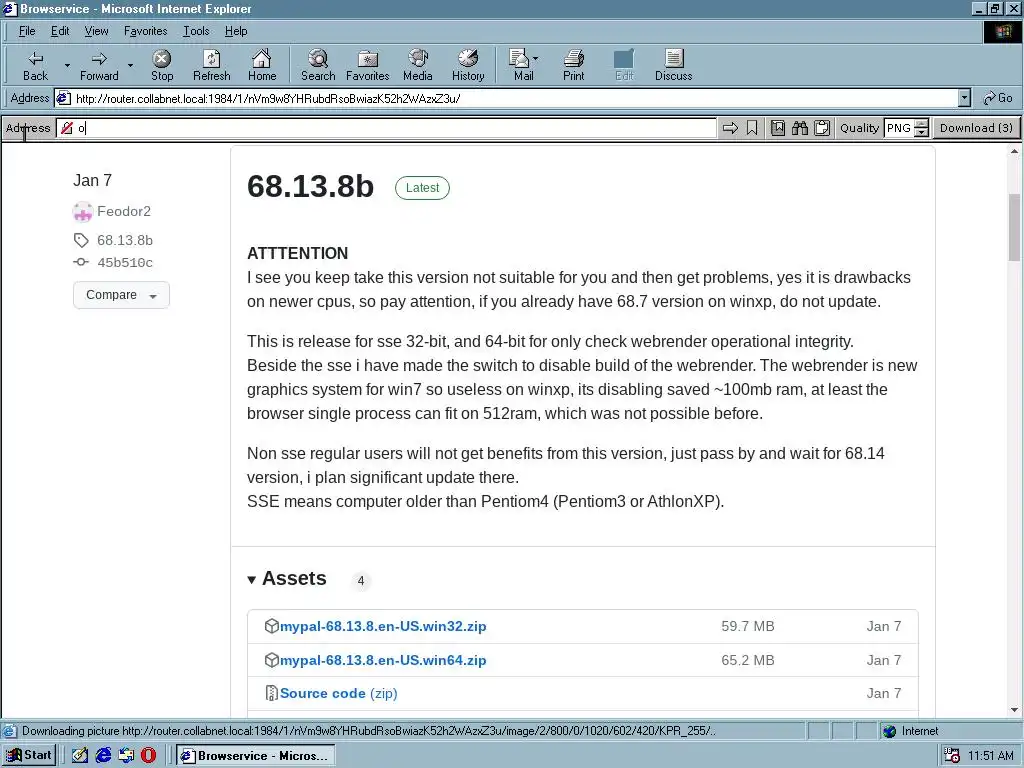Viewport: 1024px width, 768px height.
Task: Open the Help menu
Action: click(x=236, y=31)
